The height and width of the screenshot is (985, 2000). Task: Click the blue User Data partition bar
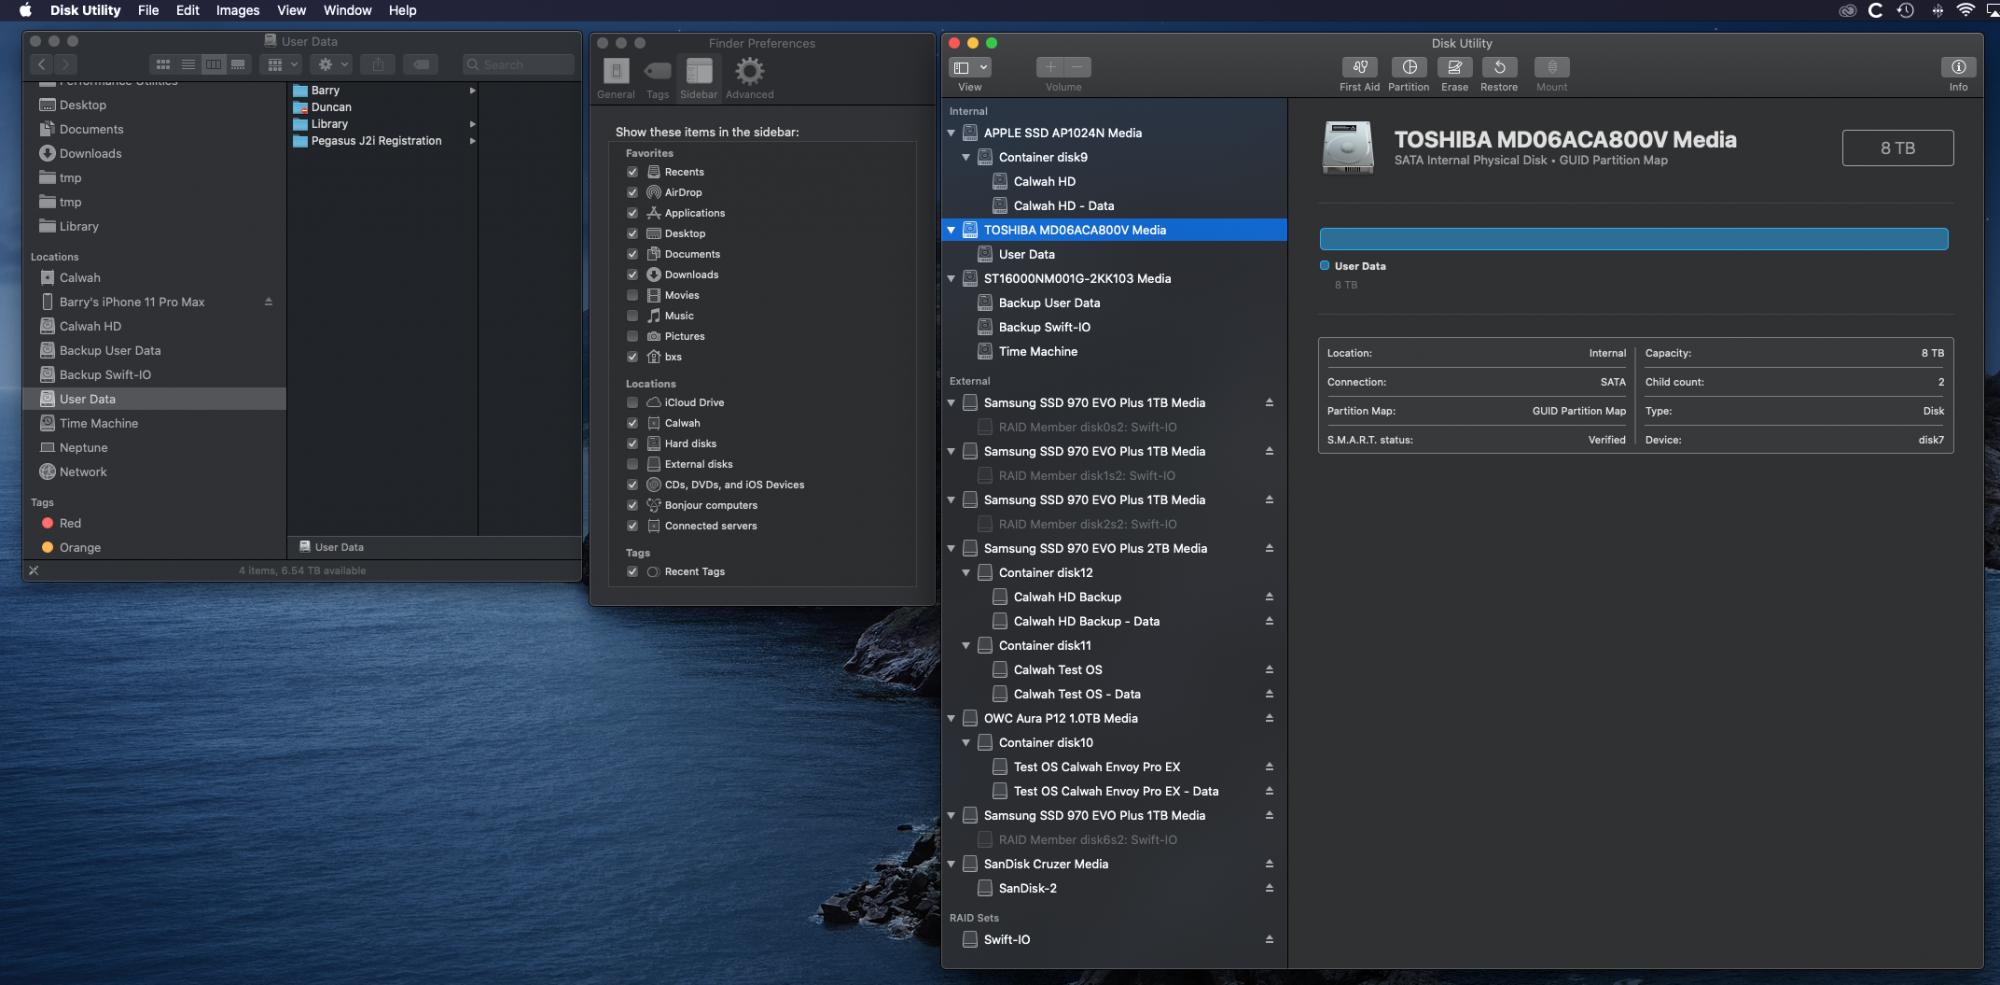[1634, 238]
